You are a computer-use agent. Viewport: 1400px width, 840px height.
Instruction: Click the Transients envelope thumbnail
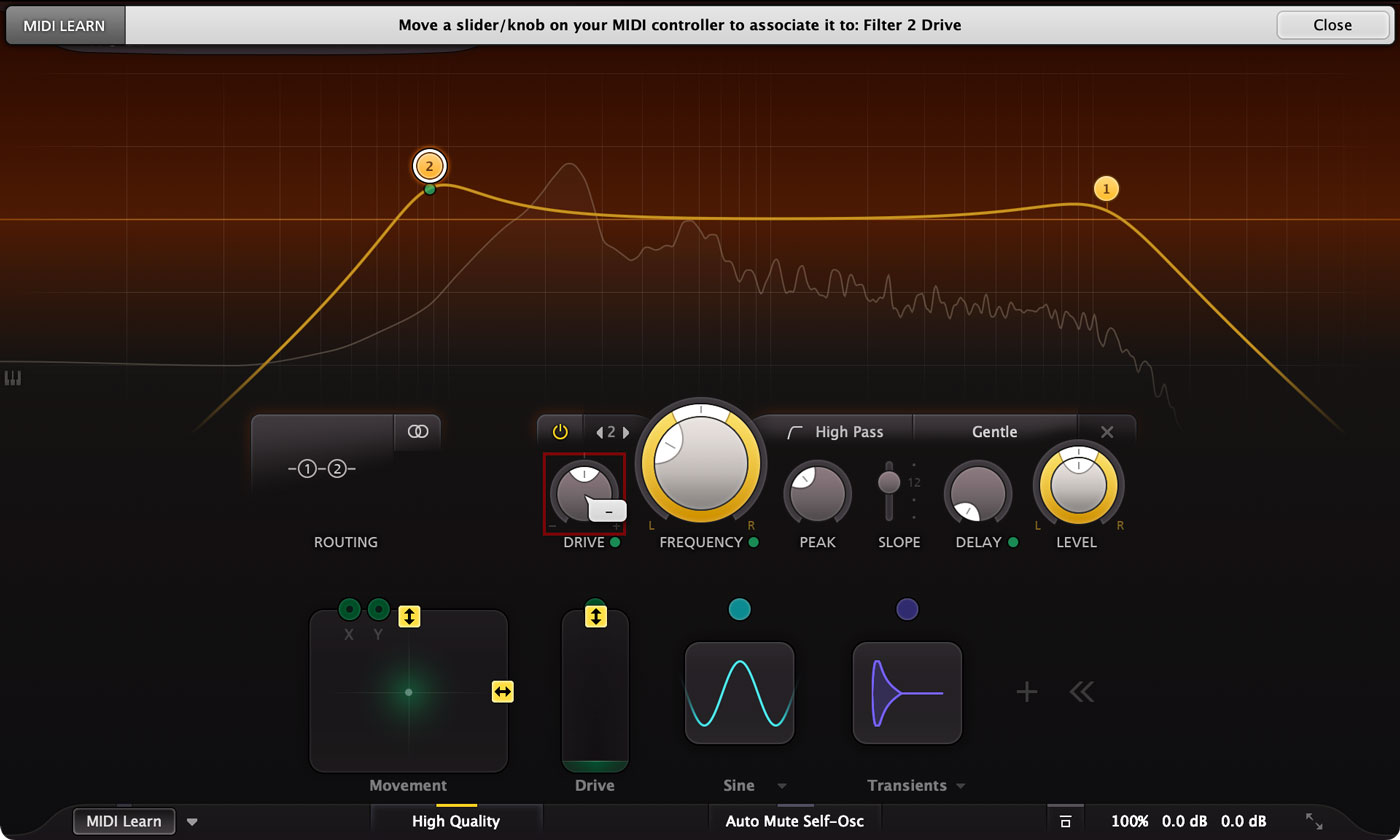[907, 693]
